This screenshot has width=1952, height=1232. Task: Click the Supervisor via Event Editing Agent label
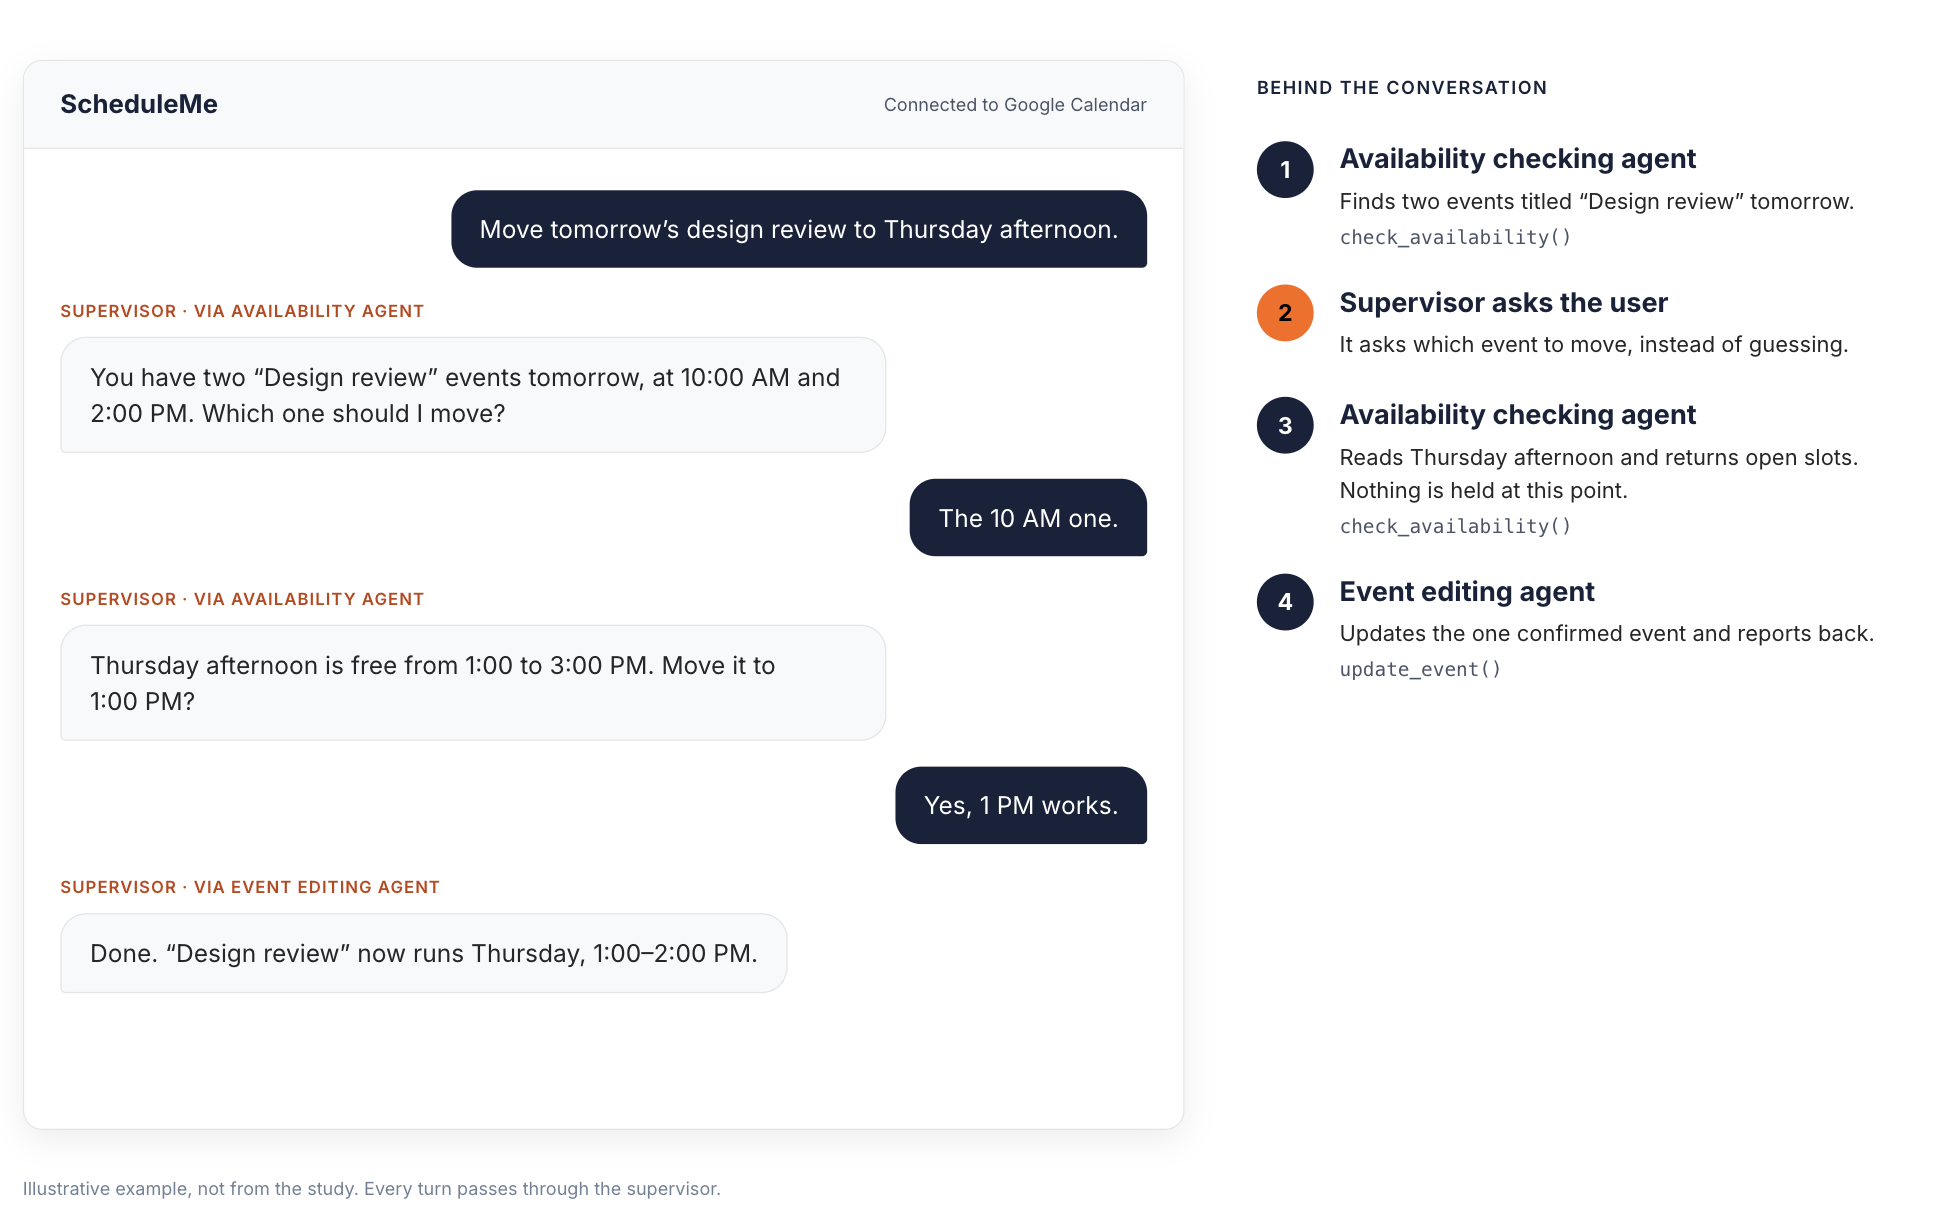pos(250,887)
